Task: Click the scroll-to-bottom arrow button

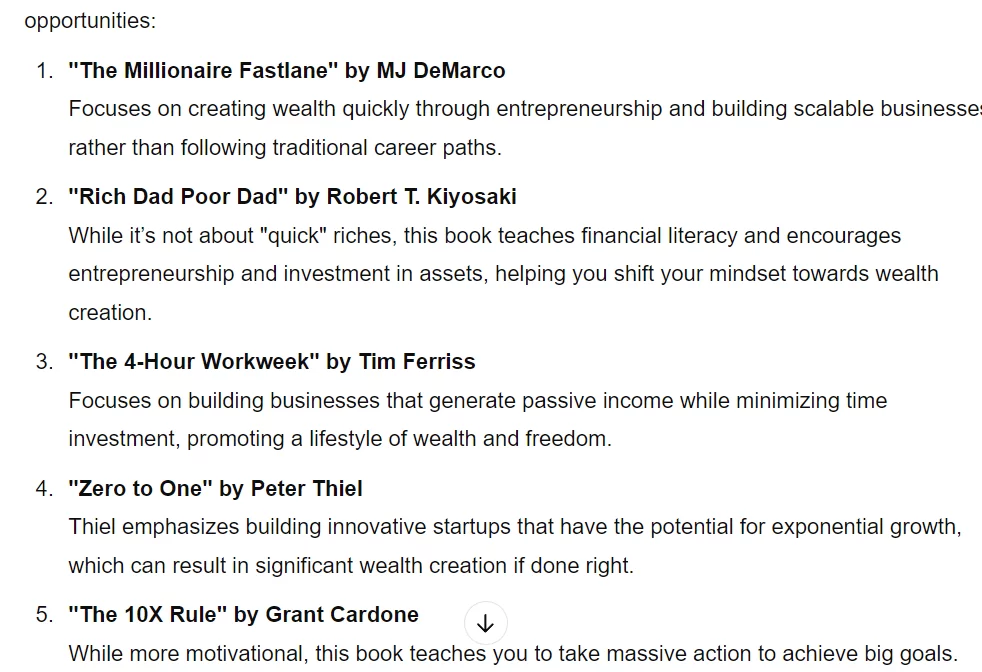Action: [x=485, y=623]
